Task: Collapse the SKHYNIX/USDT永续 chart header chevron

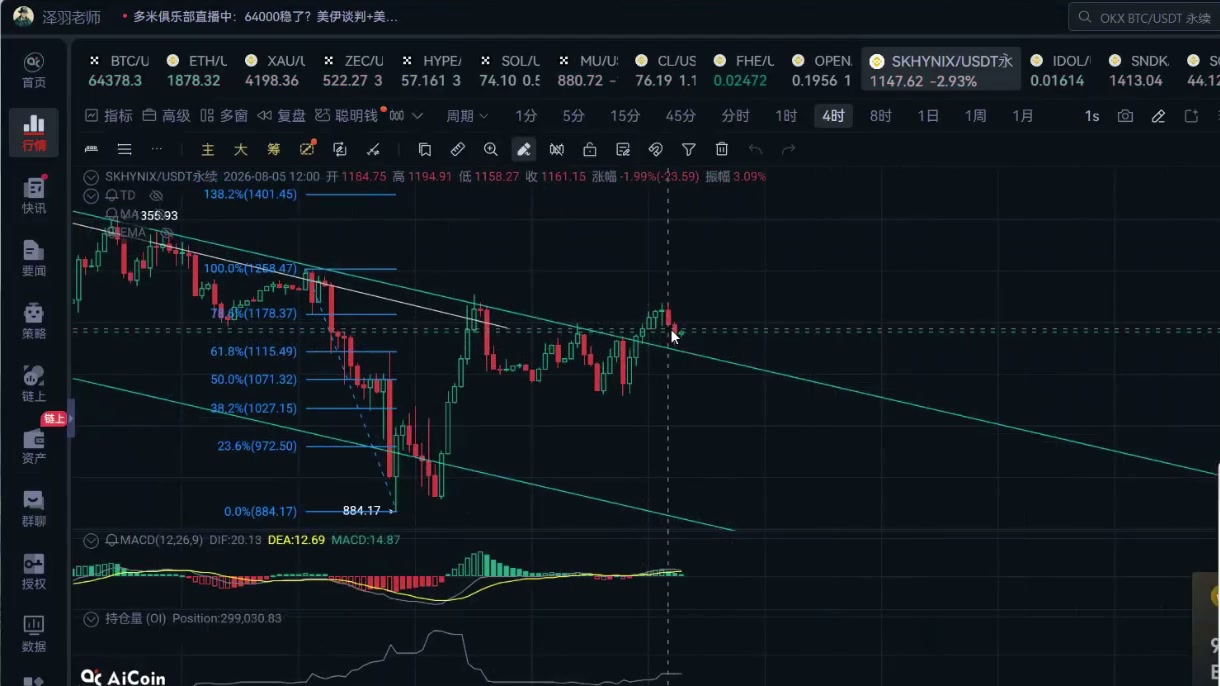Action: pyautogui.click(x=91, y=176)
